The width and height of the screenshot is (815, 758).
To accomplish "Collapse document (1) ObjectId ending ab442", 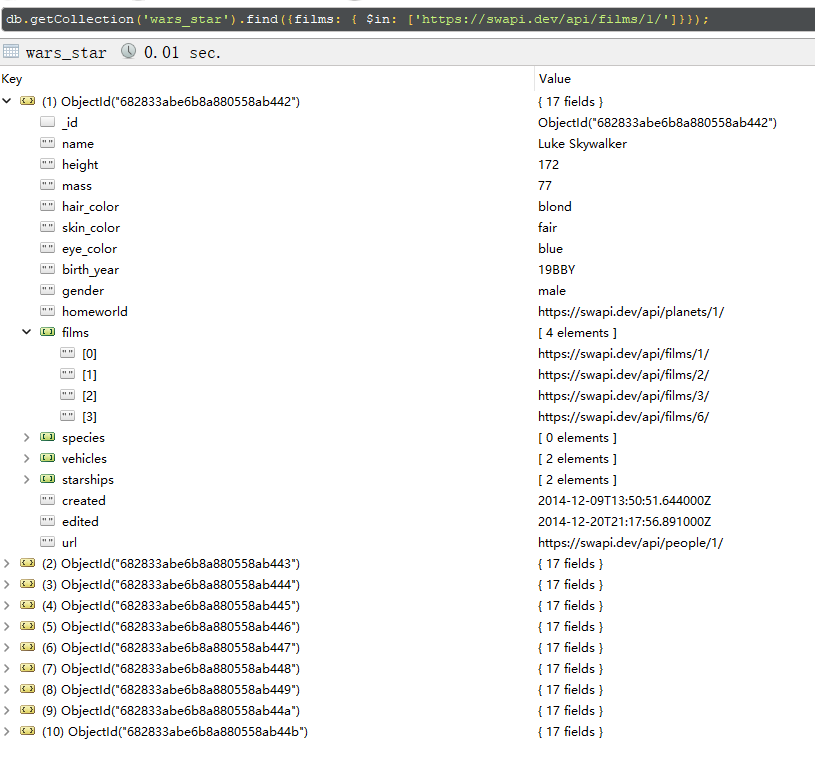I will 7,101.
